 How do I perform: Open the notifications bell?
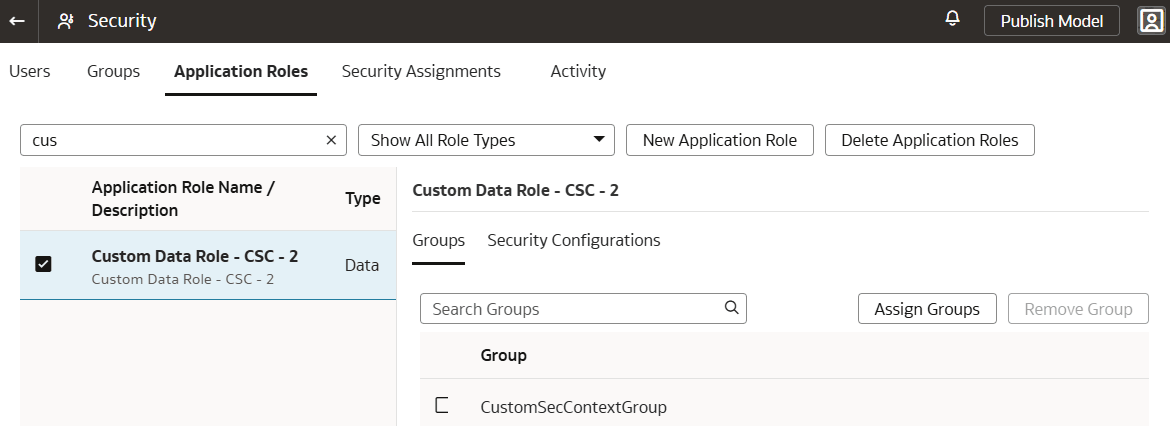pos(952,20)
